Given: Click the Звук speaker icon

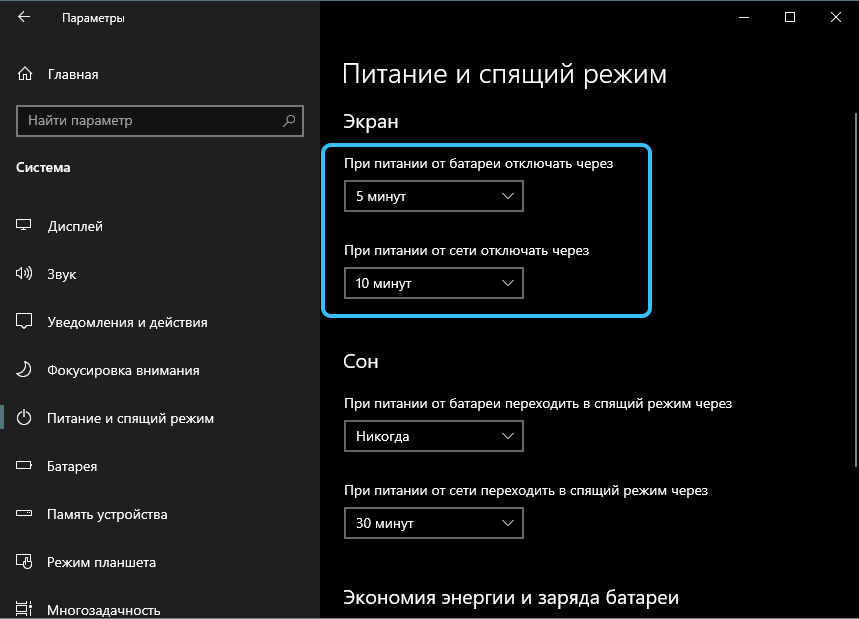Looking at the screenshot, I should (x=25, y=274).
